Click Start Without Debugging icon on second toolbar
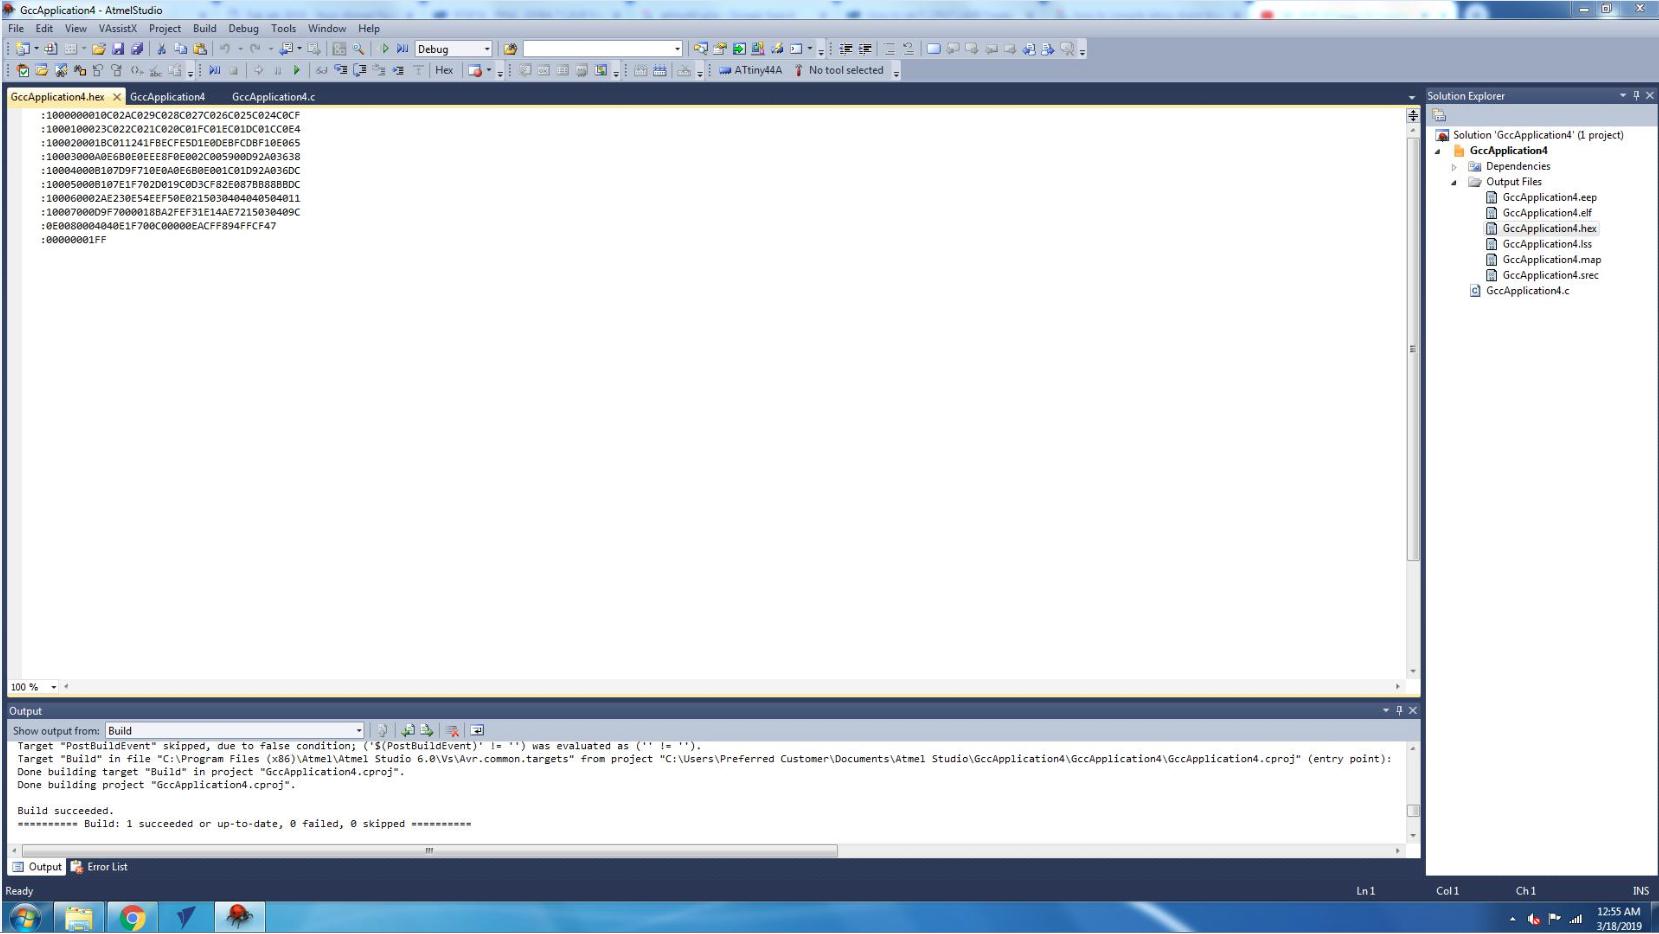This screenshot has height=934, width=1659. pyautogui.click(x=214, y=70)
